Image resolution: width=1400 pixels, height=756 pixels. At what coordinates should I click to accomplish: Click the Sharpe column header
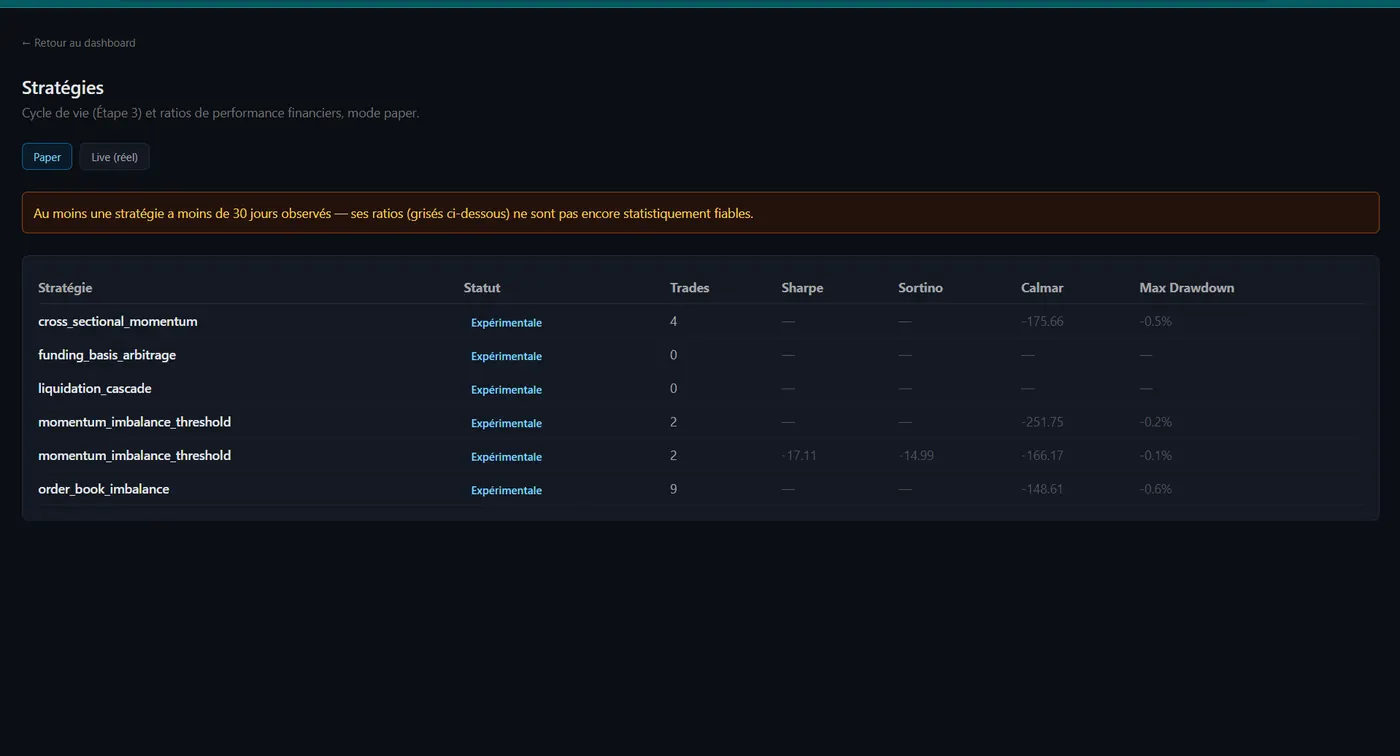coord(802,288)
